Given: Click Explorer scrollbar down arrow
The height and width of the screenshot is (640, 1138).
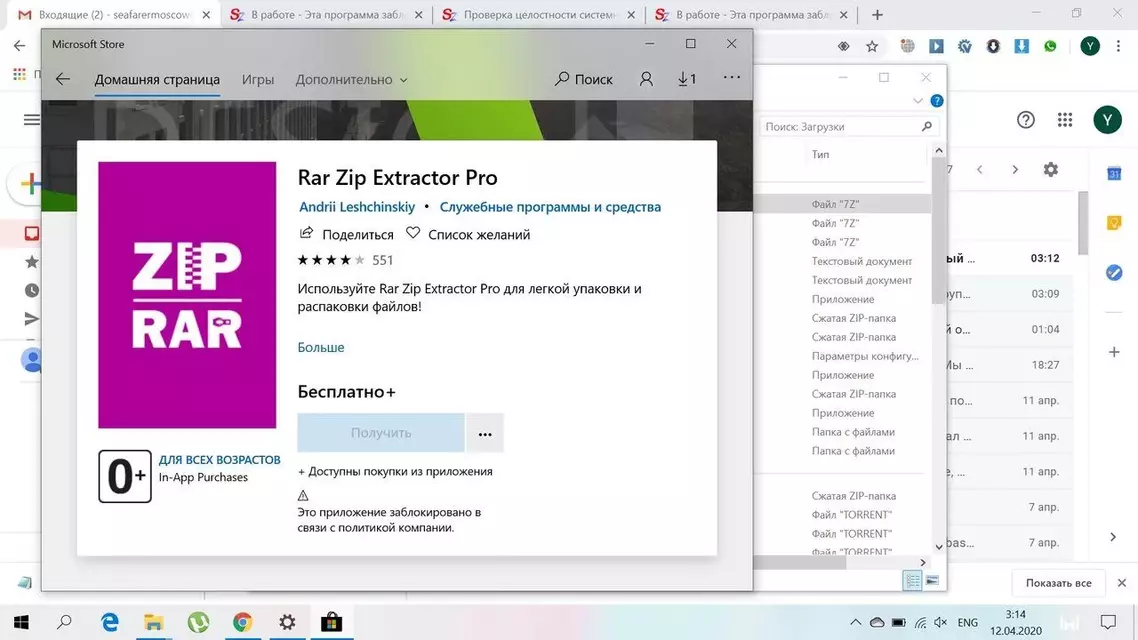Looking at the screenshot, I should pos(938,547).
